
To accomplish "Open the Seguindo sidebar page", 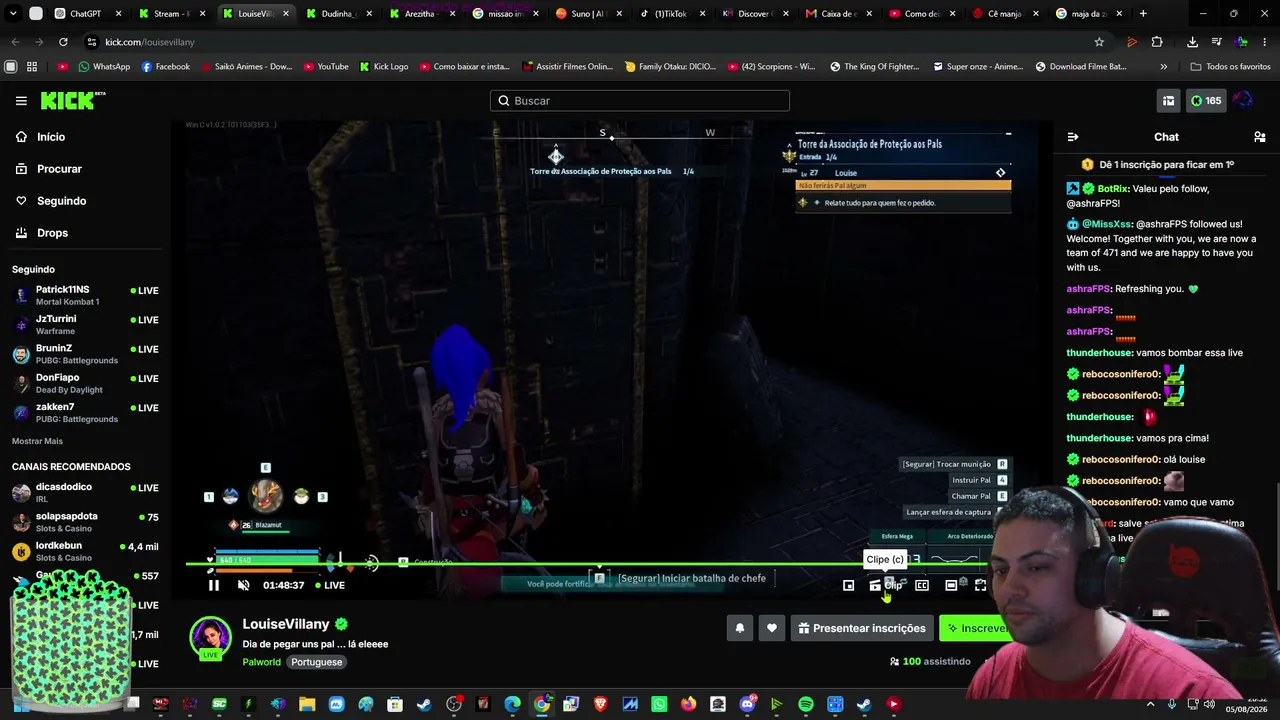I will 61,201.
